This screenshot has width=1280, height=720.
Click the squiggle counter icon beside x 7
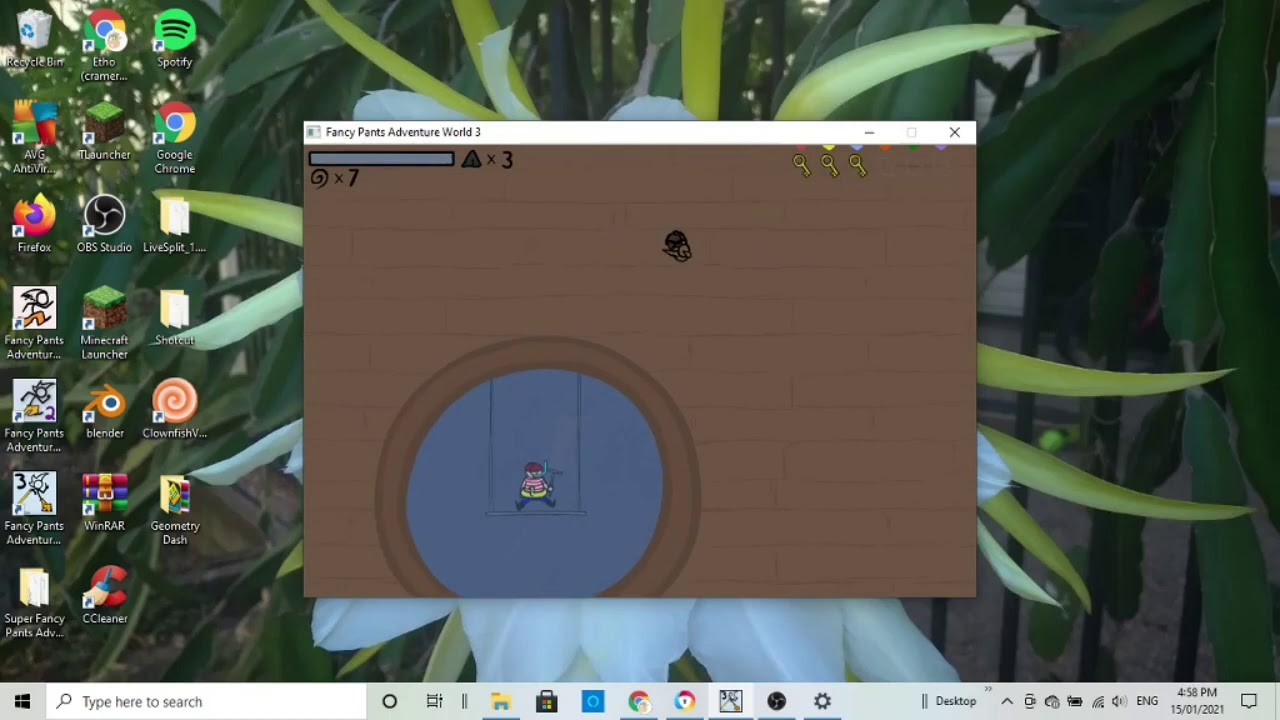point(319,178)
